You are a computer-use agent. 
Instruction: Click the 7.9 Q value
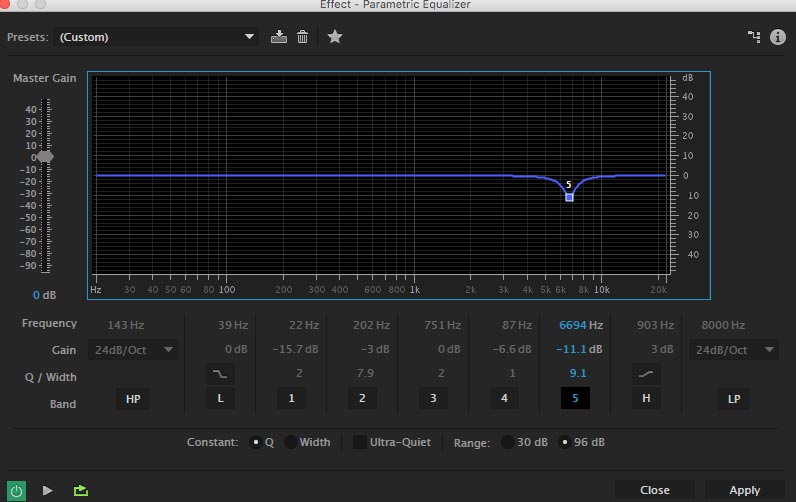click(x=365, y=374)
